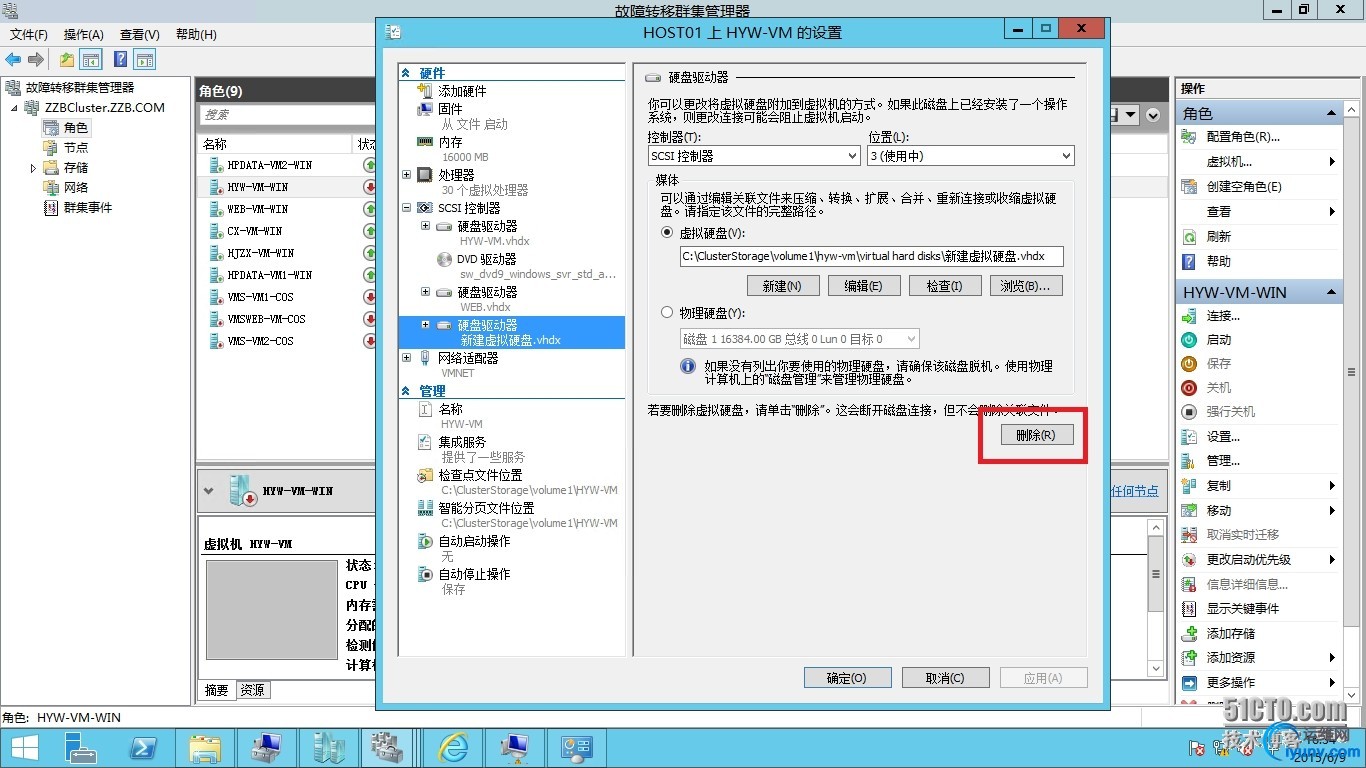Click the 显示关键事件 icon in the actions pane
Screen dimensions: 1366x768
(x=1189, y=609)
